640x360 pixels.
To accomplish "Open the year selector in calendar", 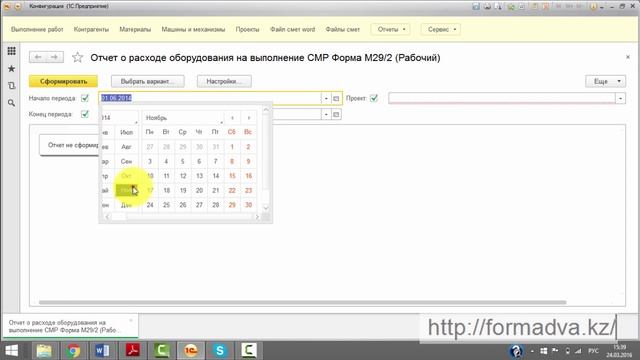I will click(119, 118).
